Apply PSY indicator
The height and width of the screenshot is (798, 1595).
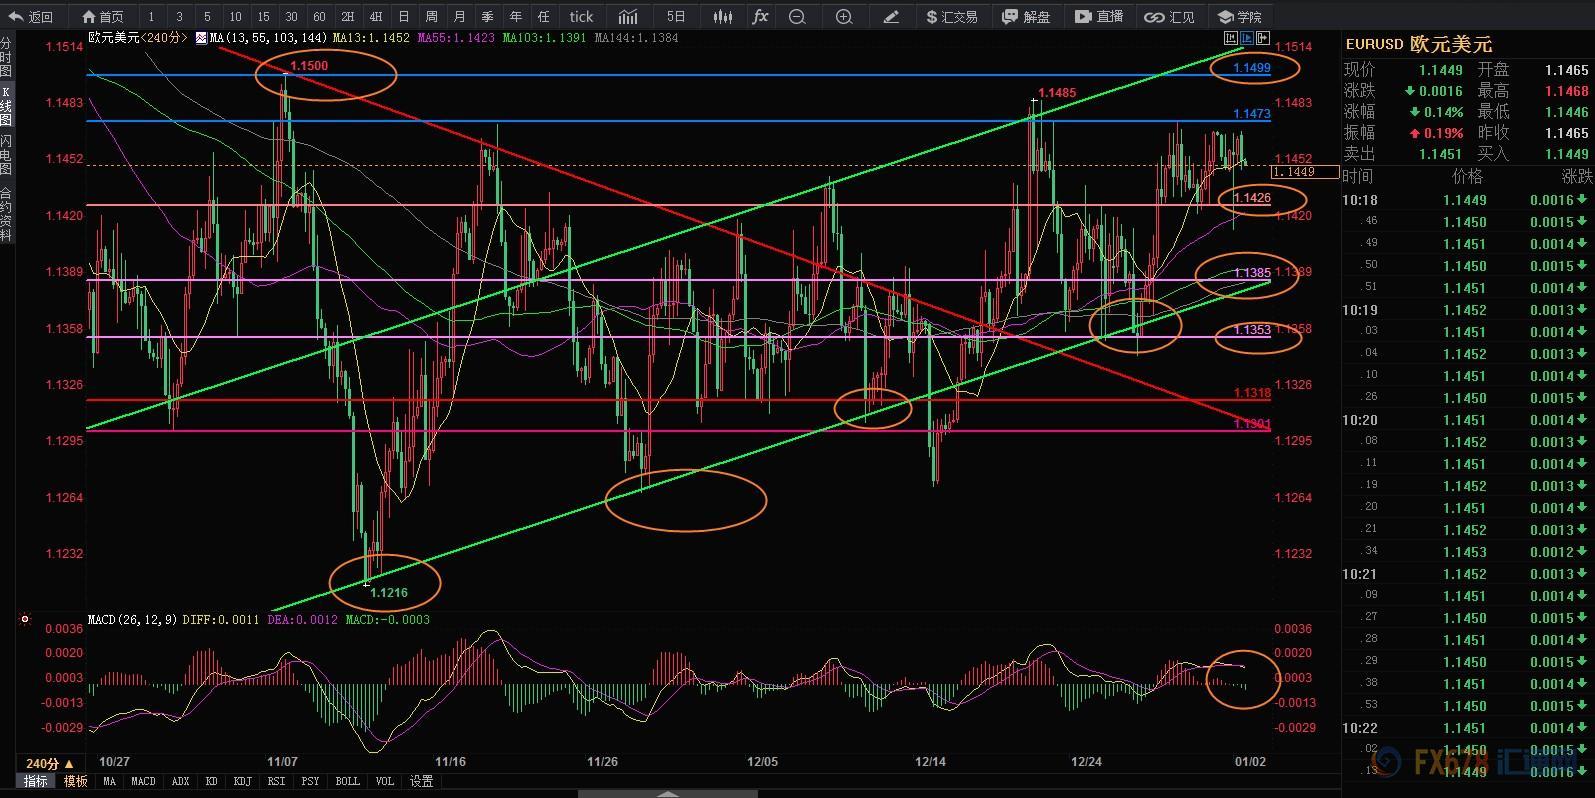pos(310,781)
